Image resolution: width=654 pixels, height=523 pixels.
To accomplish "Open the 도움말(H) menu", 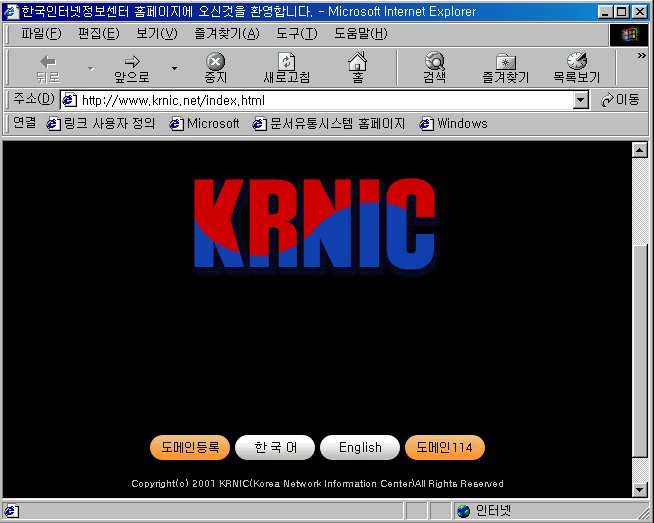I will 361,33.
